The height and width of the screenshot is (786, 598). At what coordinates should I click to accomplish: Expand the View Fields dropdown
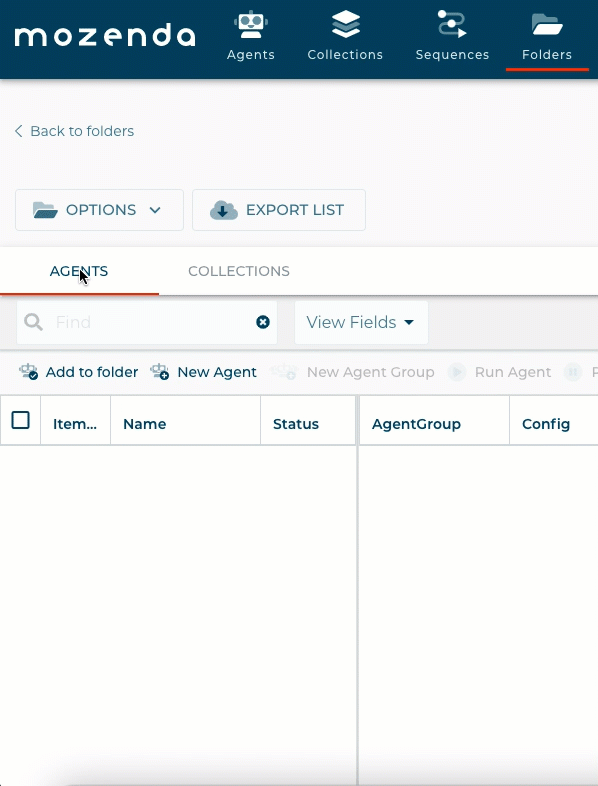[x=361, y=322]
